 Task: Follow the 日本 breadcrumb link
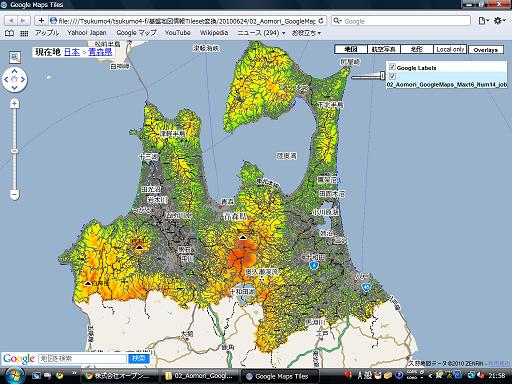coord(72,52)
